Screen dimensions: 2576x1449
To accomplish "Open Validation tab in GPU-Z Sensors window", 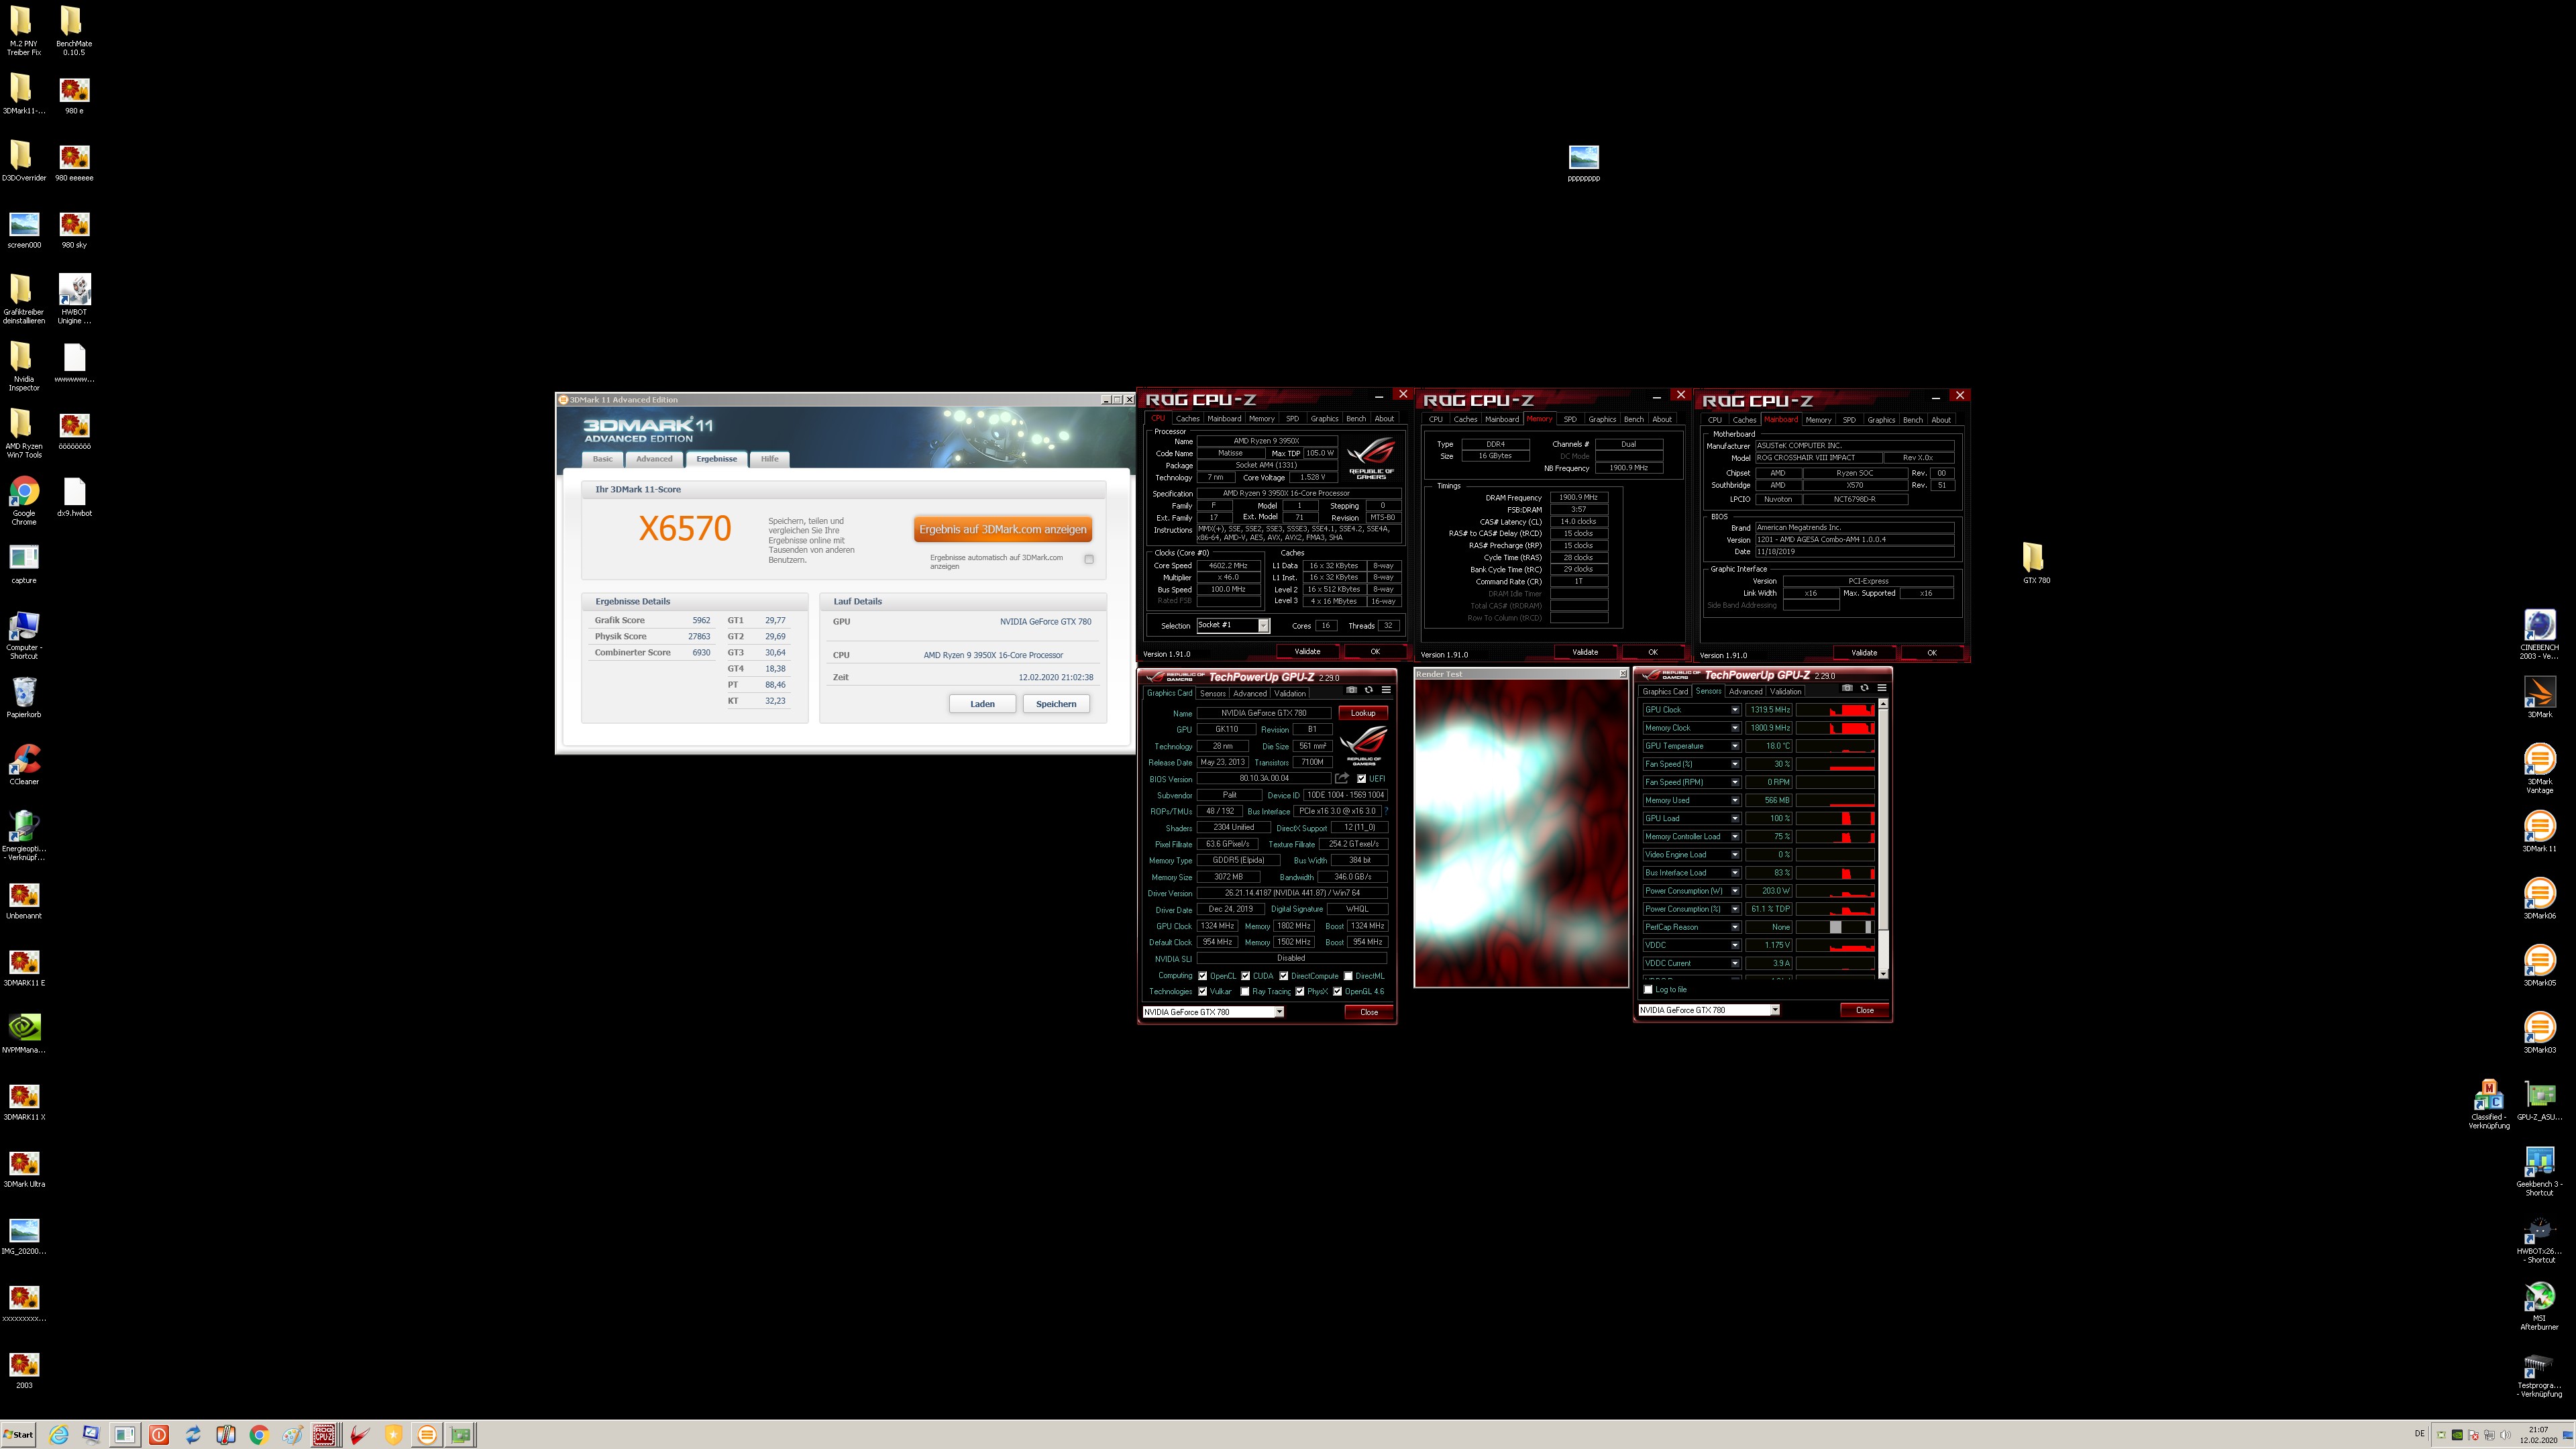I will coord(1786,691).
